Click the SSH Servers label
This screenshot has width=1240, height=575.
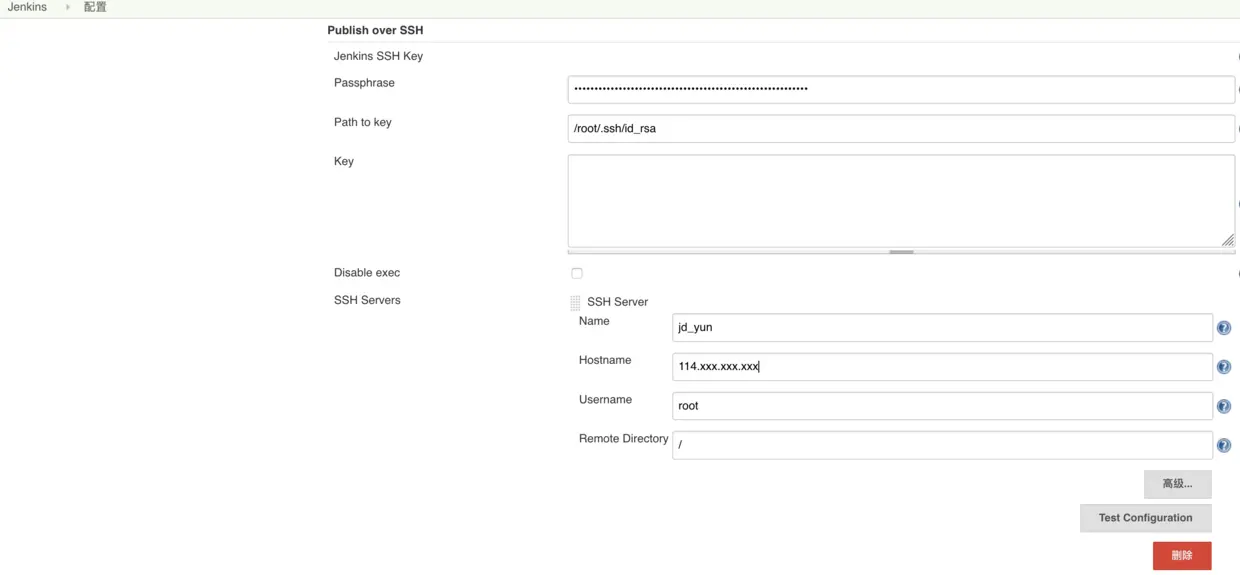[367, 300]
